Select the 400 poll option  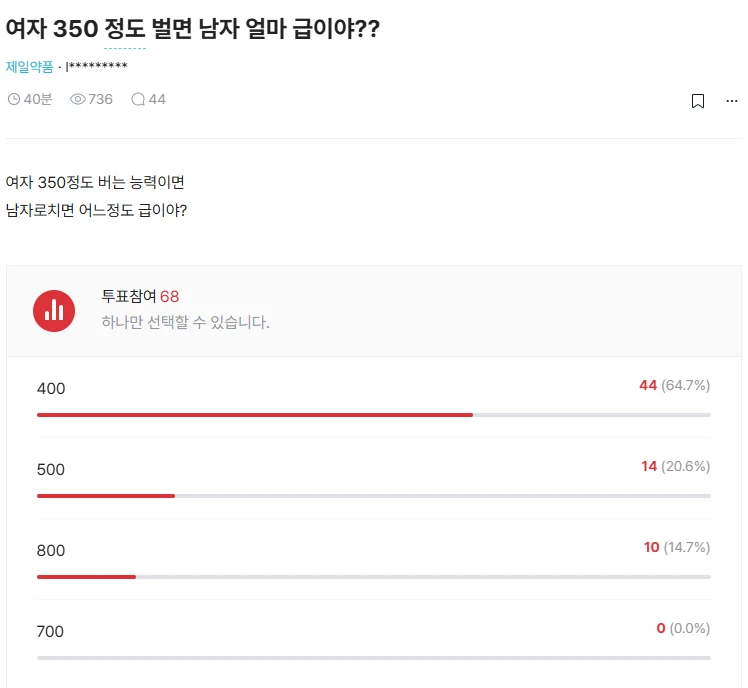[374, 397]
